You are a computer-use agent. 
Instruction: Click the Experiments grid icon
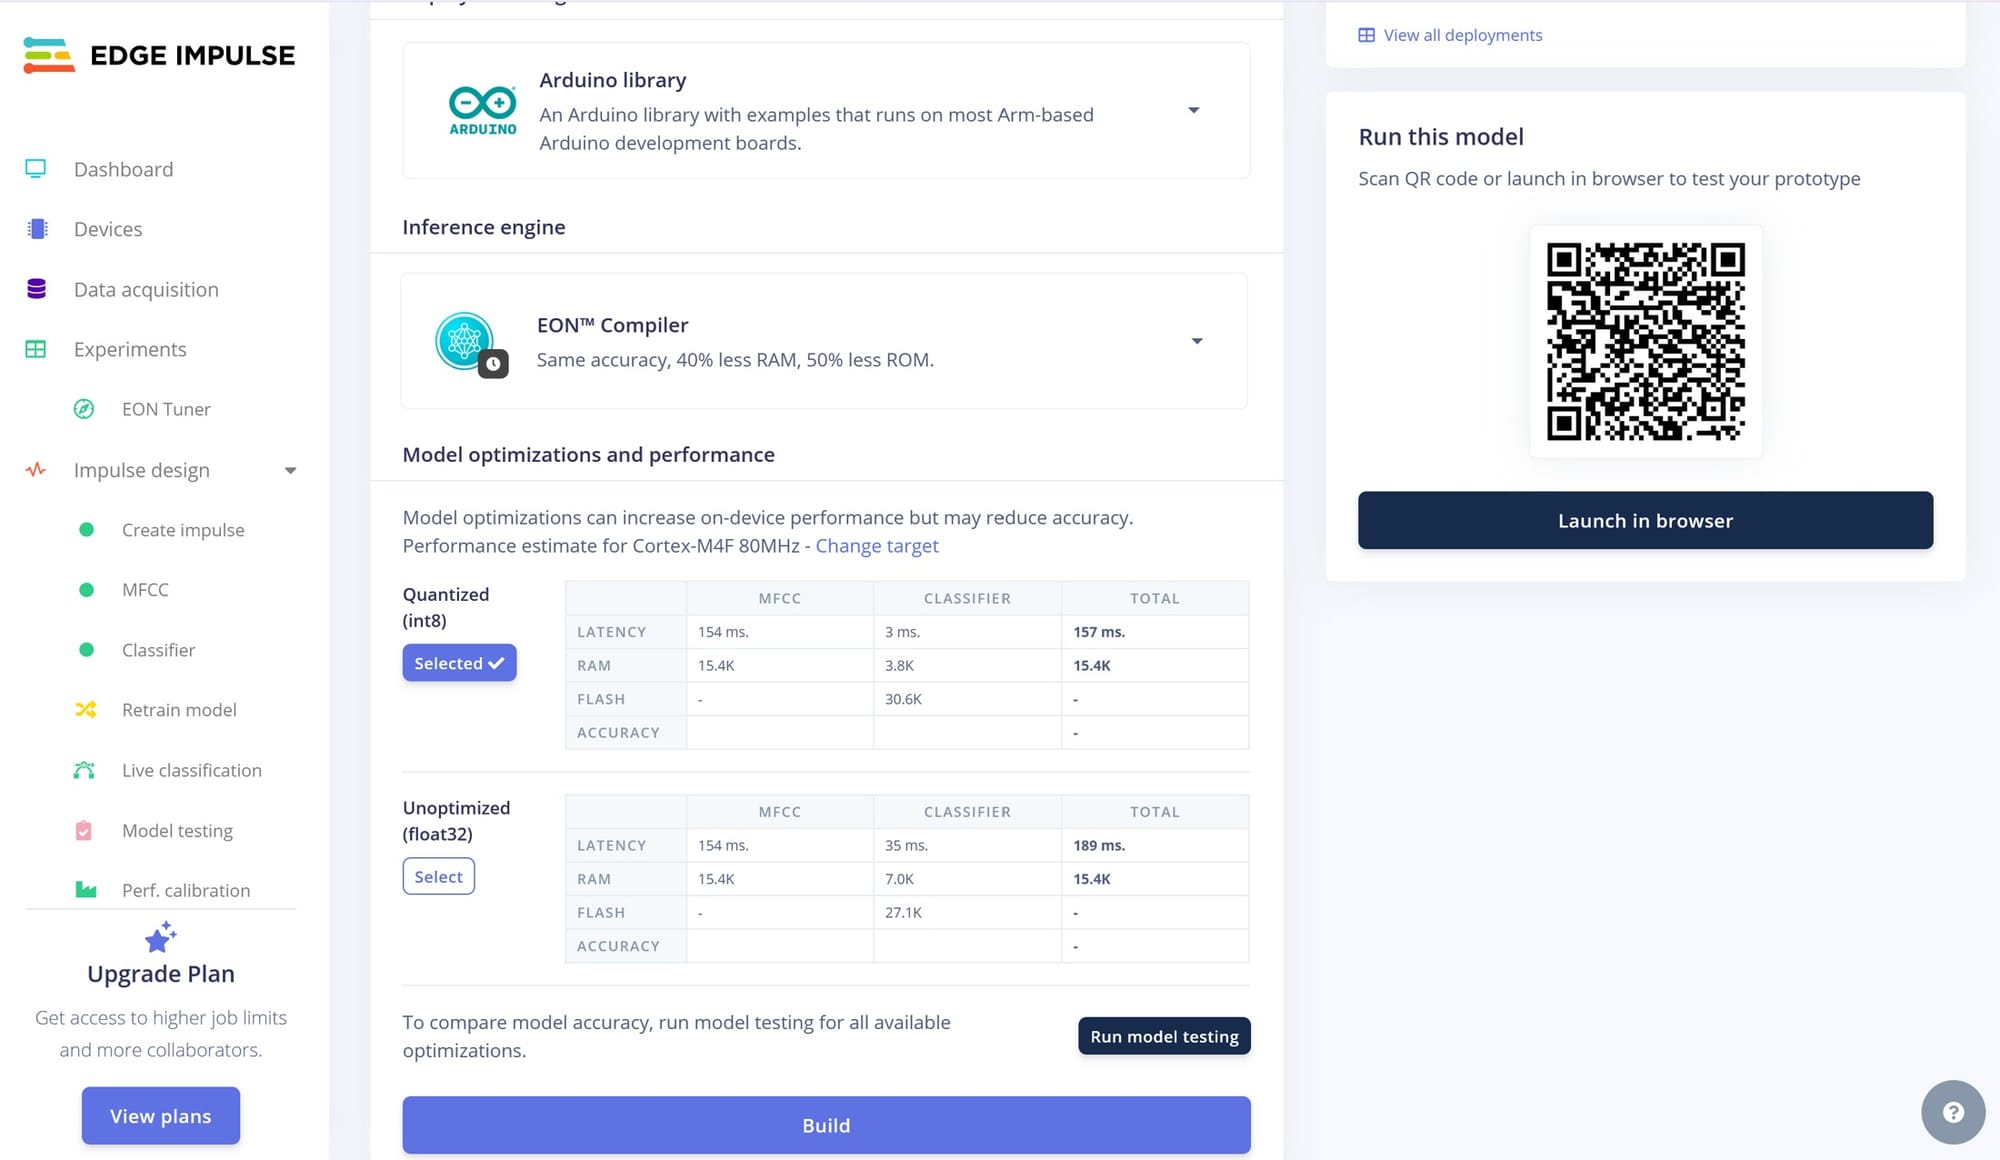click(x=36, y=349)
